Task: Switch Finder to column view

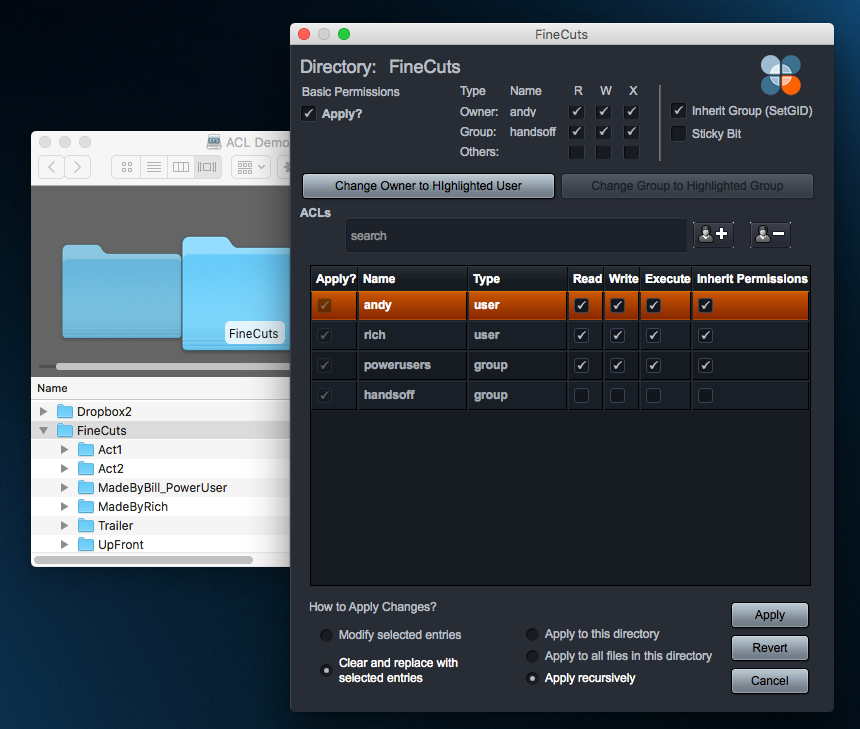Action: pos(181,167)
